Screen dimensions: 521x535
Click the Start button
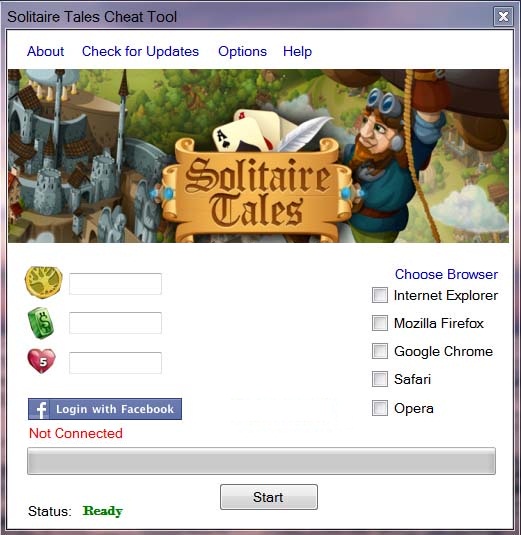pos(269,497)
